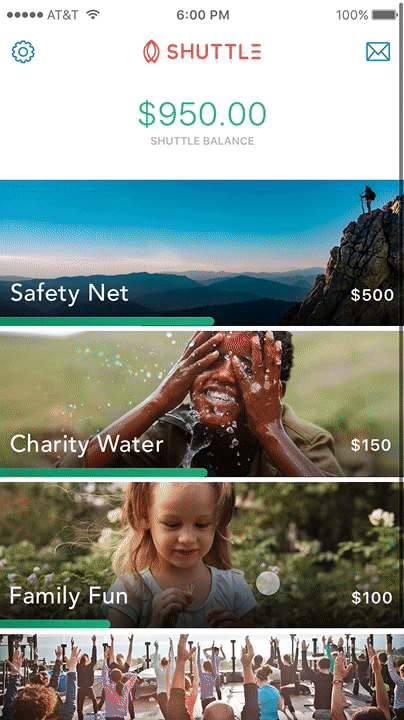Image resolution: width=404 pixels, height=720 pixels.
Task: Tap the battery indicator icon
Action: click(385, 15)
